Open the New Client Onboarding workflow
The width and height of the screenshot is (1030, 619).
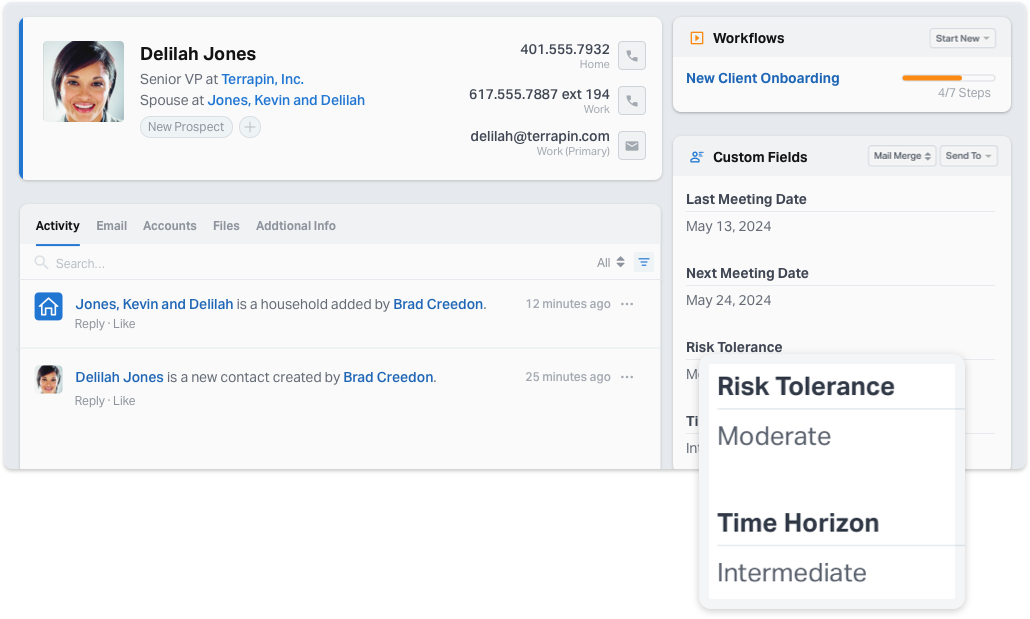pos(763,78)
